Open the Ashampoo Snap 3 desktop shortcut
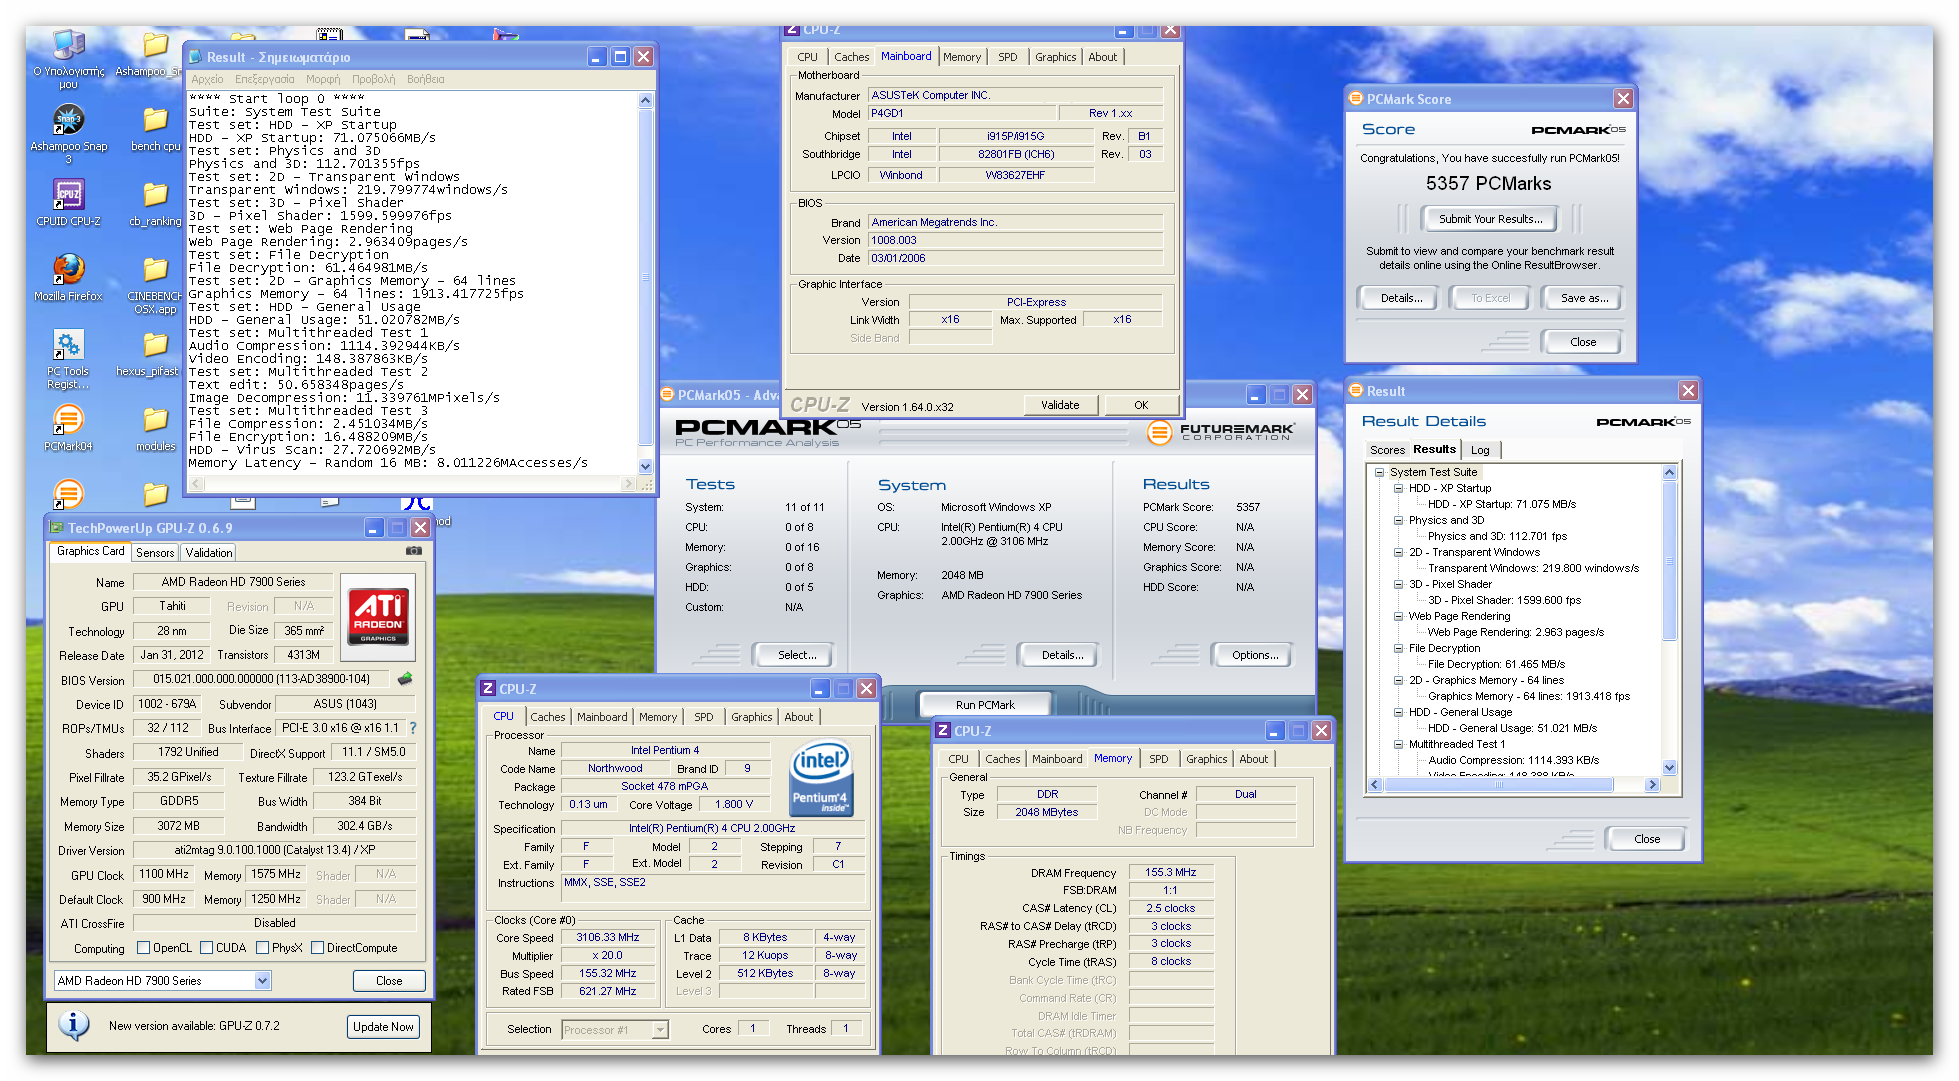 pos(68,134)
